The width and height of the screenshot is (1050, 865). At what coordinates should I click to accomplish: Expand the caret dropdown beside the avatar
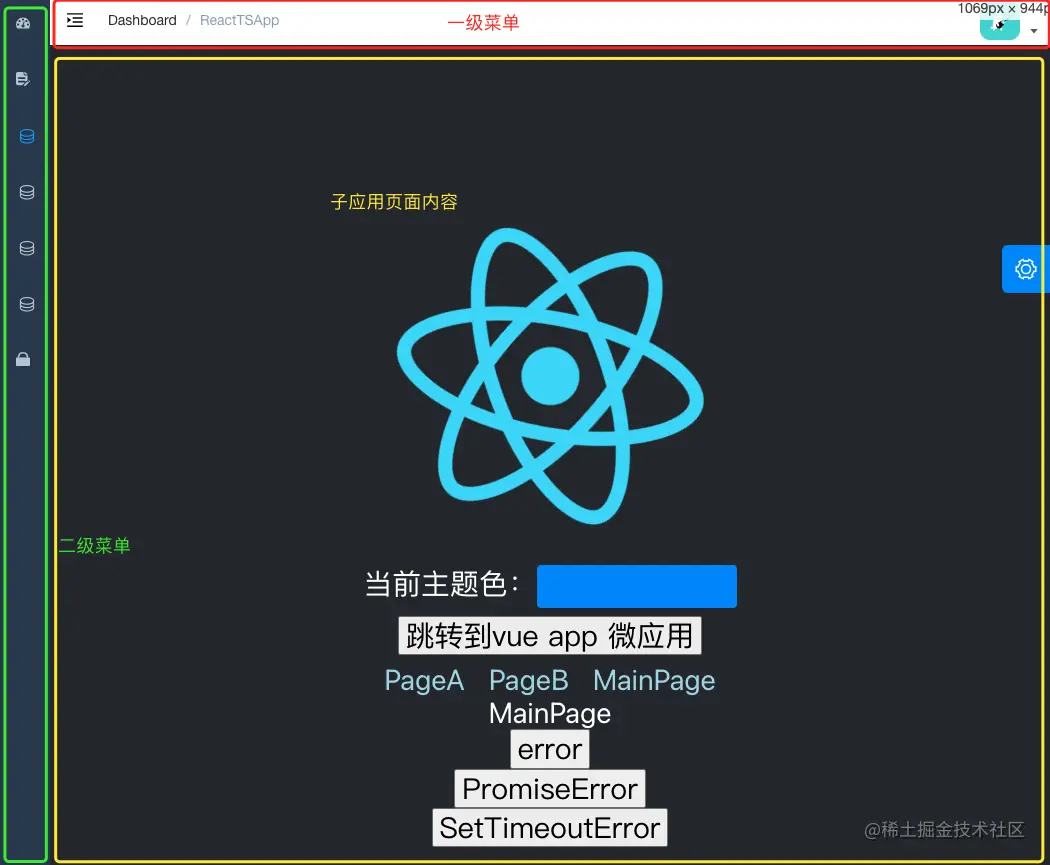(x=1034, y=31)
